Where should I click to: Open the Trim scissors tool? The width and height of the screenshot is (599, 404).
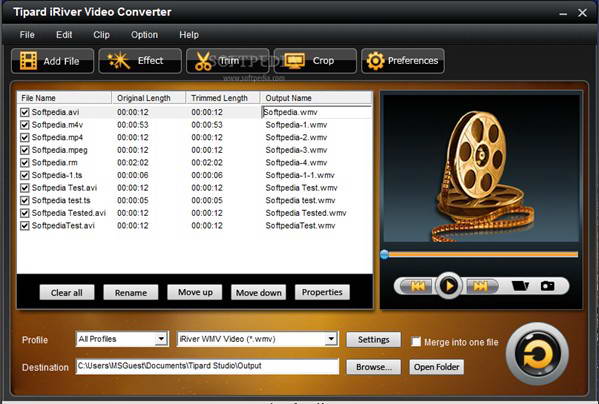click(227, 61)
